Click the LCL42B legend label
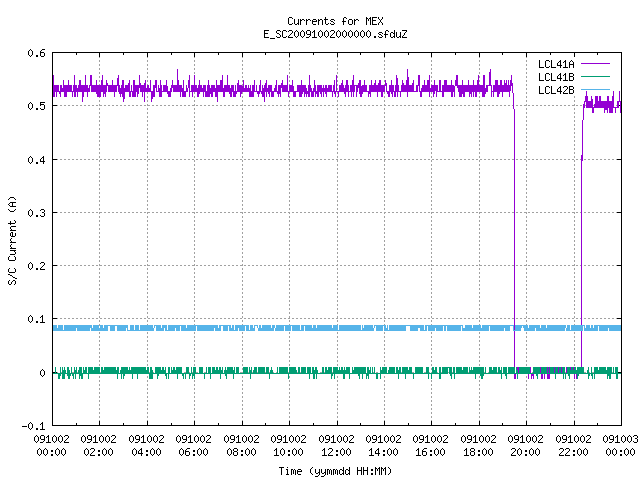This screenshot has height=480, width=640. [556, 90]
